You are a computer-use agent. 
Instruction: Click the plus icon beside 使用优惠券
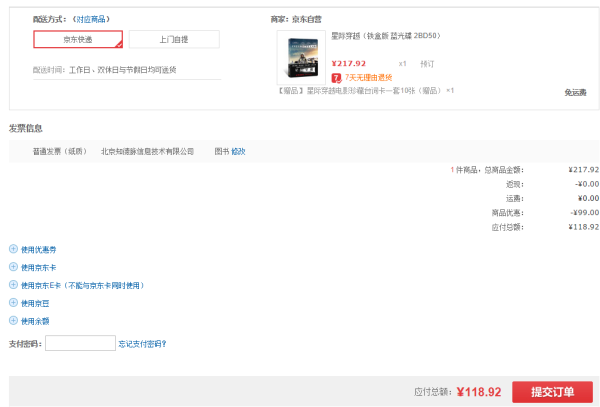click(13, 249)
